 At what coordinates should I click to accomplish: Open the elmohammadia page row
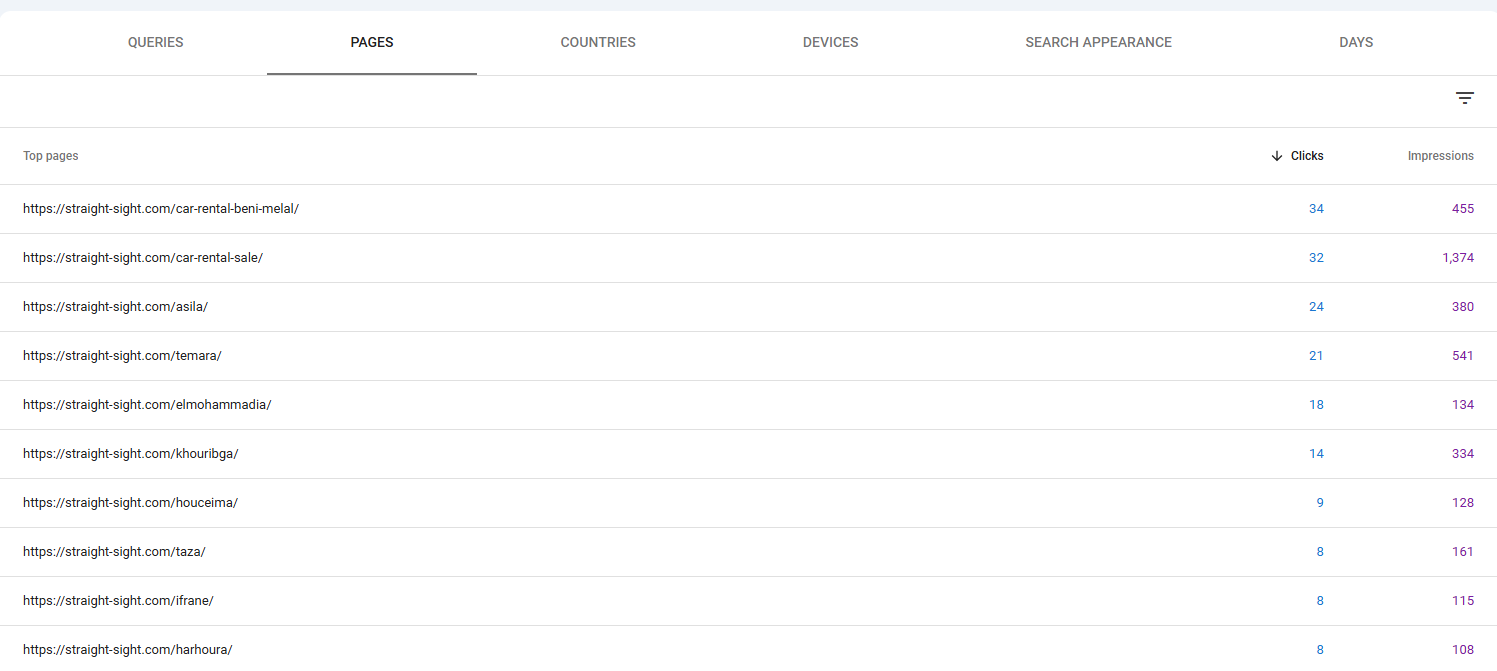click(748, 405)
